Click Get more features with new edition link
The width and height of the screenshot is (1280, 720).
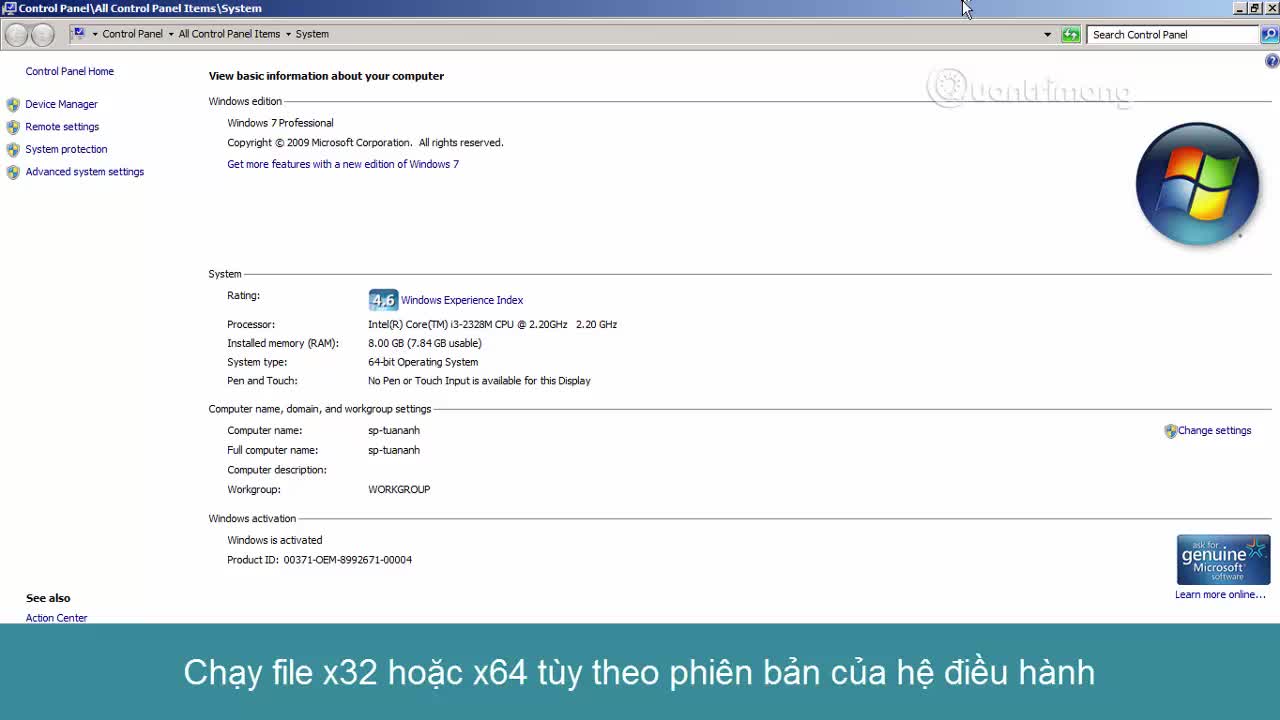tap(343, 164)
